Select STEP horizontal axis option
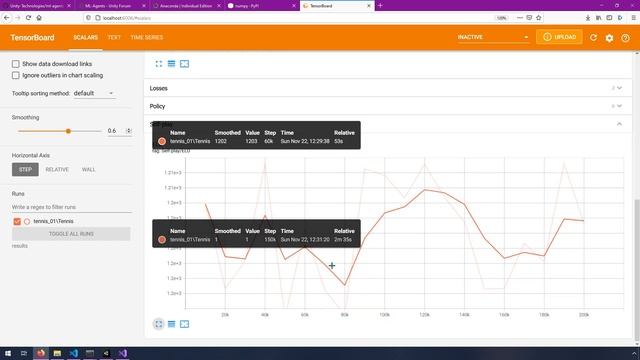 tap(25, 169)
